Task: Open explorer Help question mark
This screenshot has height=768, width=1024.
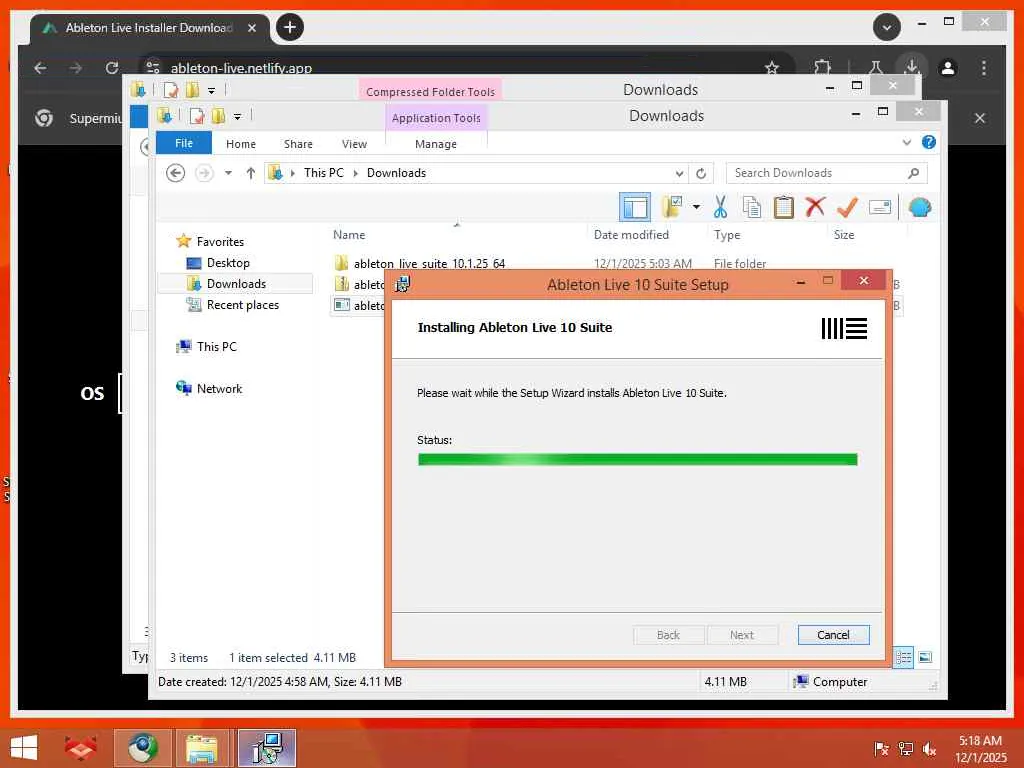Action: pos(928,142)
